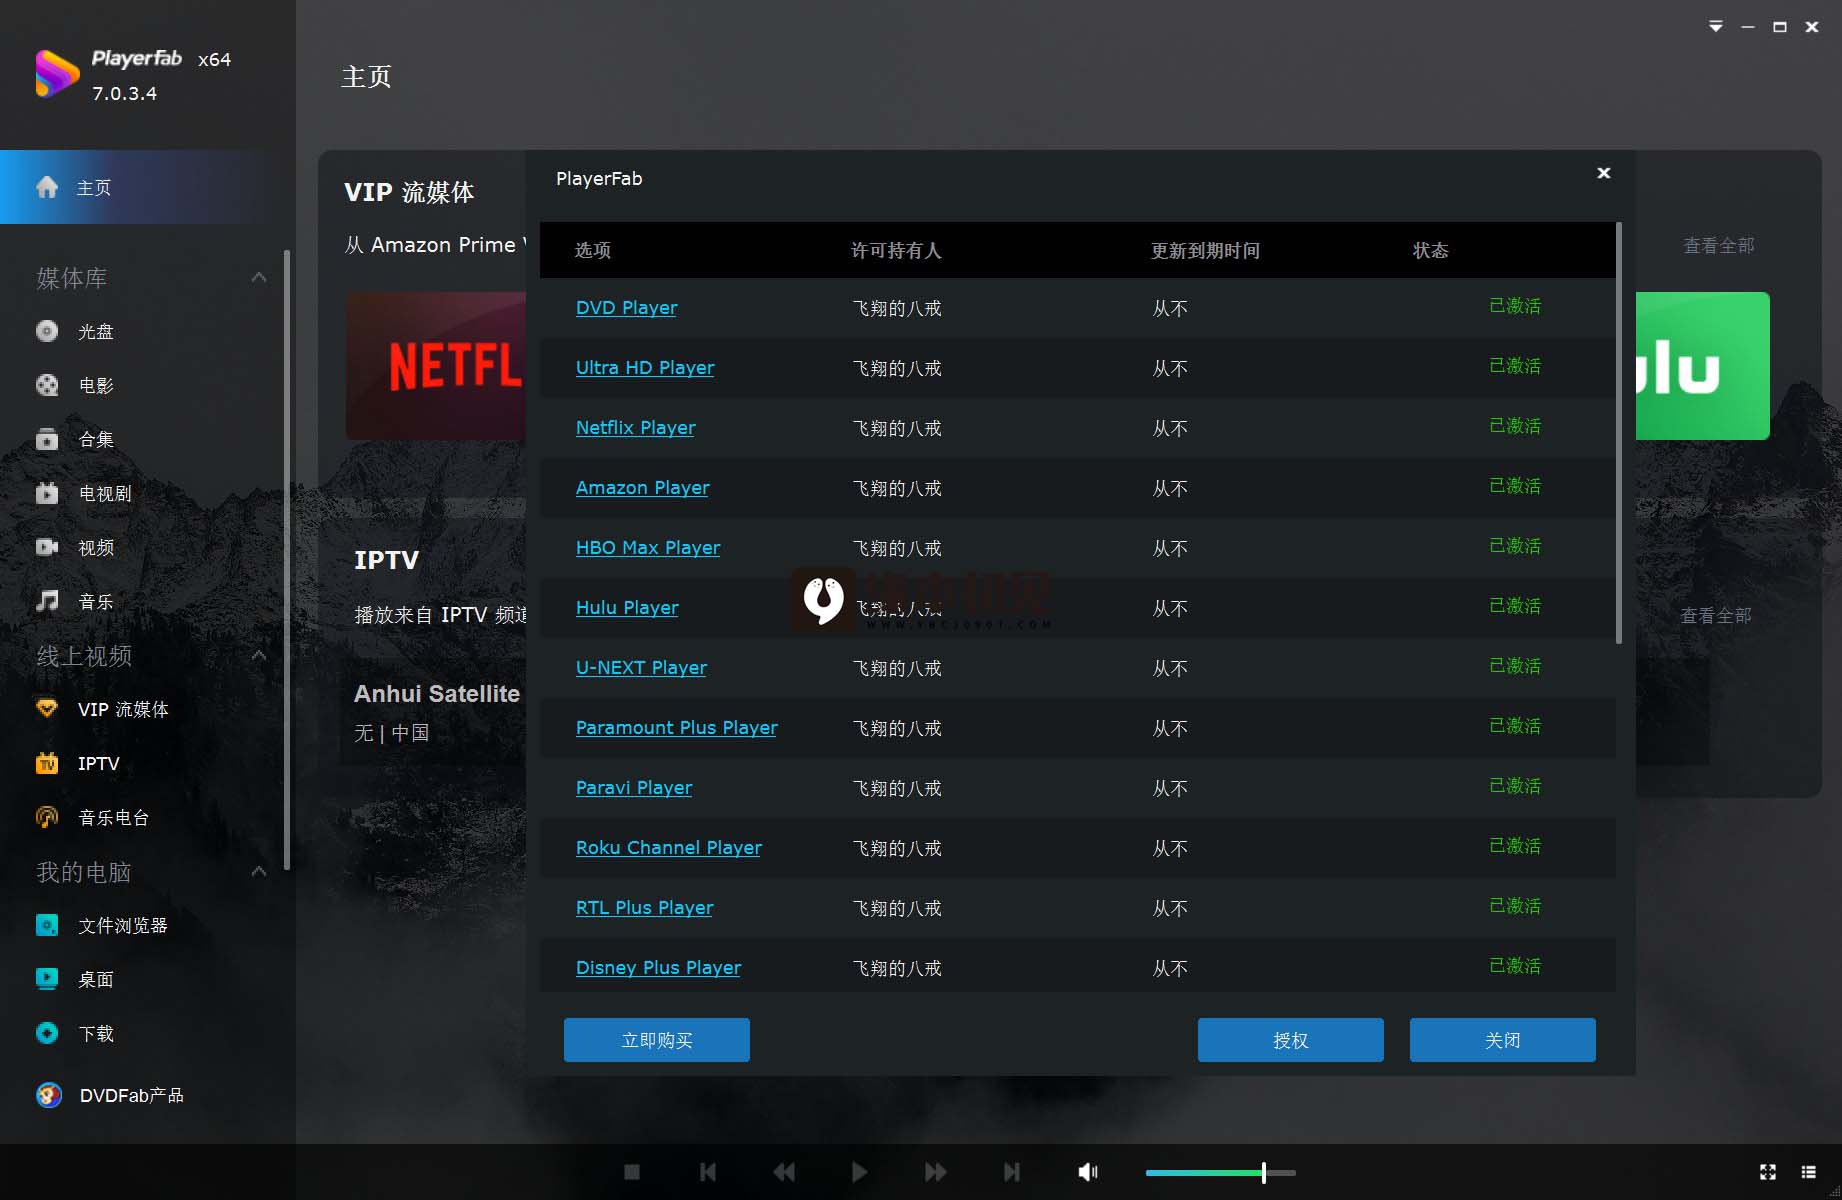Open the Hulu thumbnail card
1842x1200 pixels.
[x=1703, y=366]
